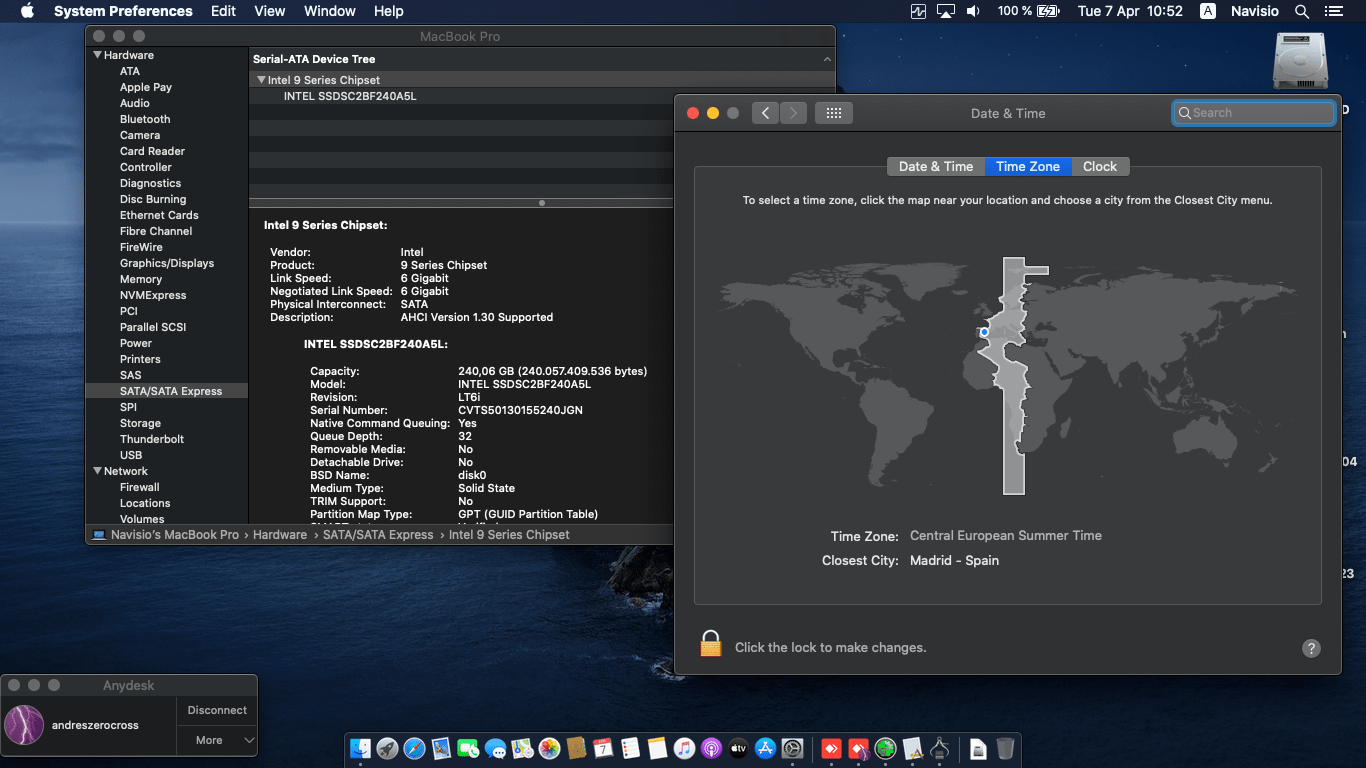Open Messages from the Dock
Screen dimensions: 1366x768
click(495, 748)
